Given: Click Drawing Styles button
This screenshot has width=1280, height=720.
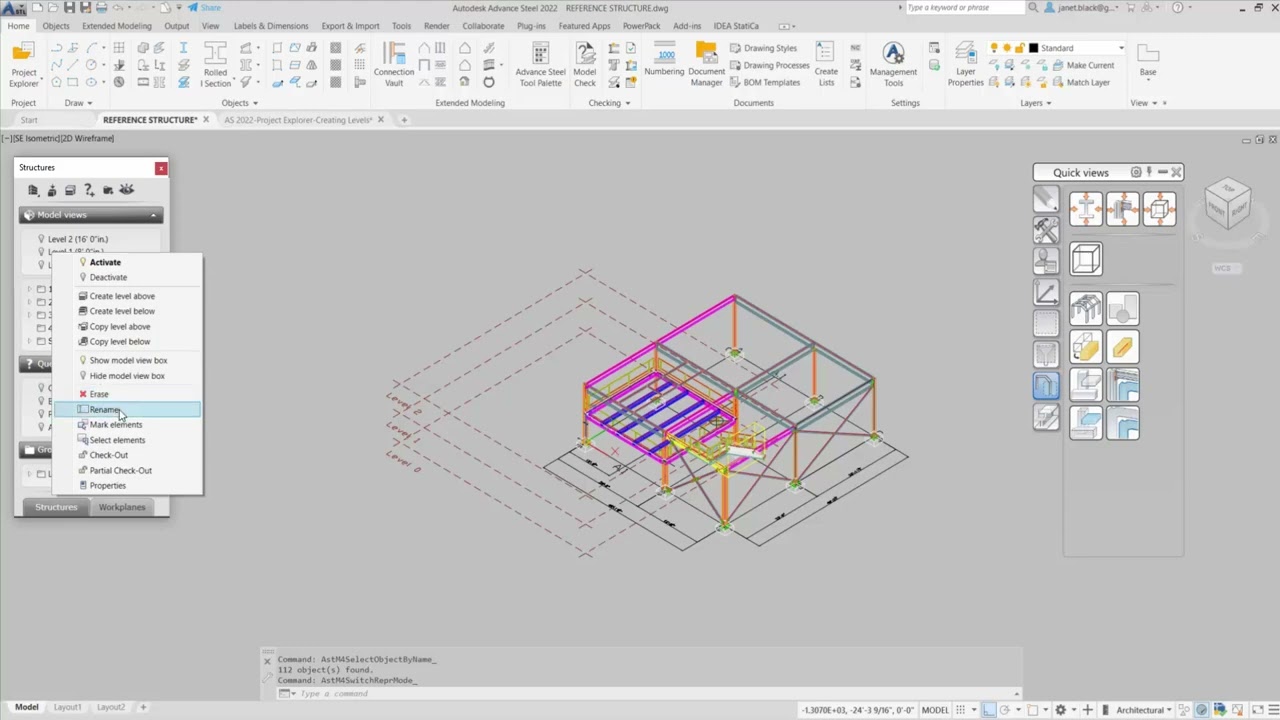Looking at the screenshot, I should click(762, 48).
